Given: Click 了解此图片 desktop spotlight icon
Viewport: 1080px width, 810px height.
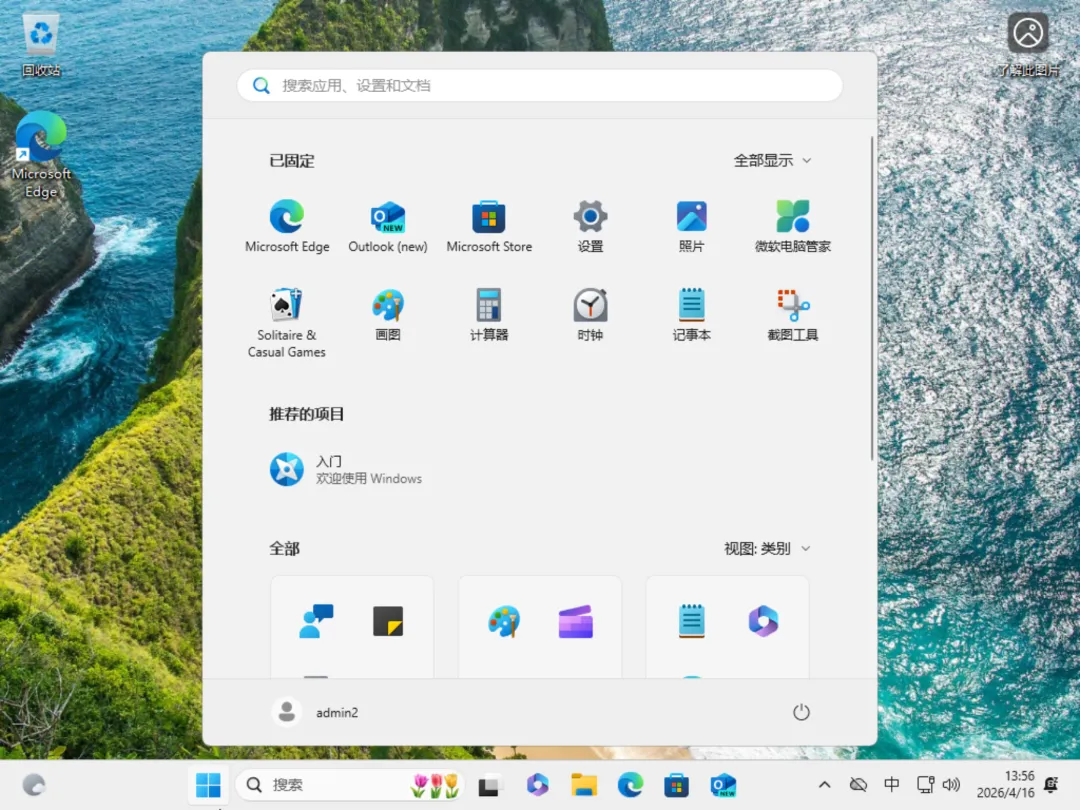Looking at the screenshot, I should pos(1028,44).
